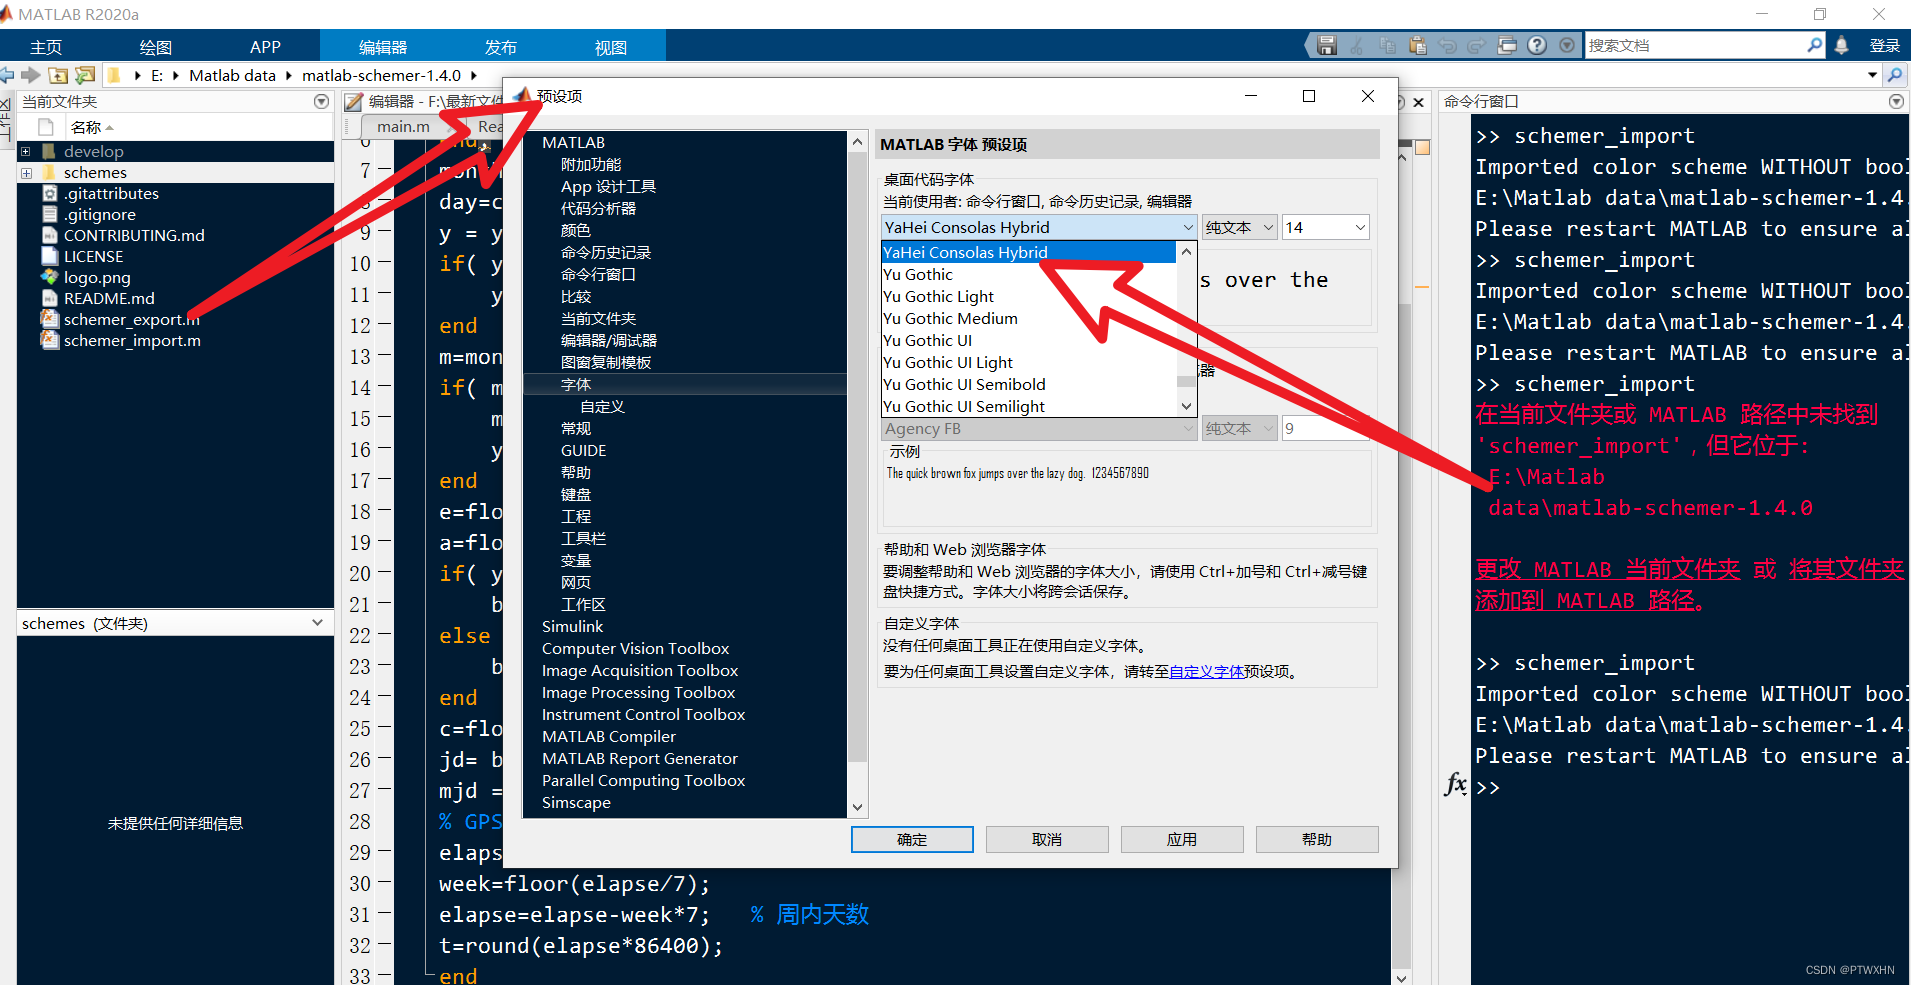
Task: Open the Command Window panel actions menu
Action: pyautogui.click(x=1896, y=101)
